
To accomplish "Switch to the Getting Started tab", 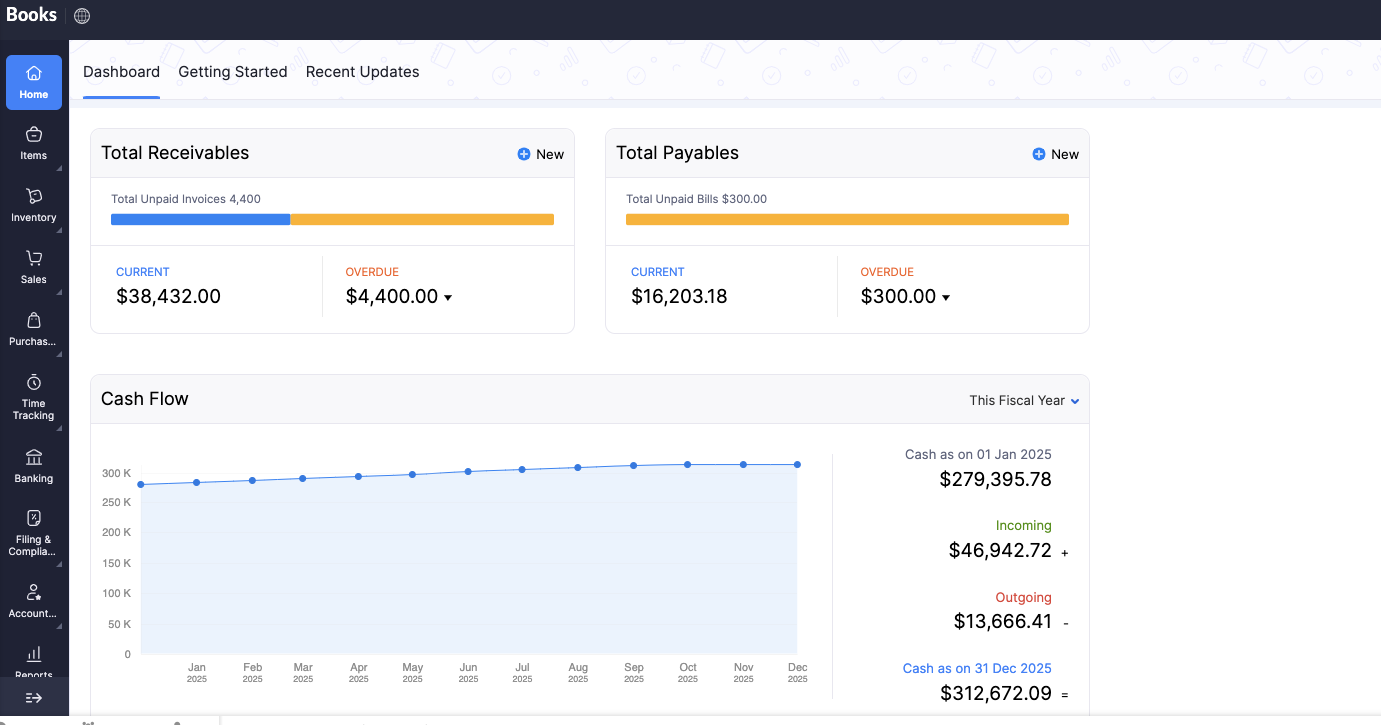I will coord(233,72).
